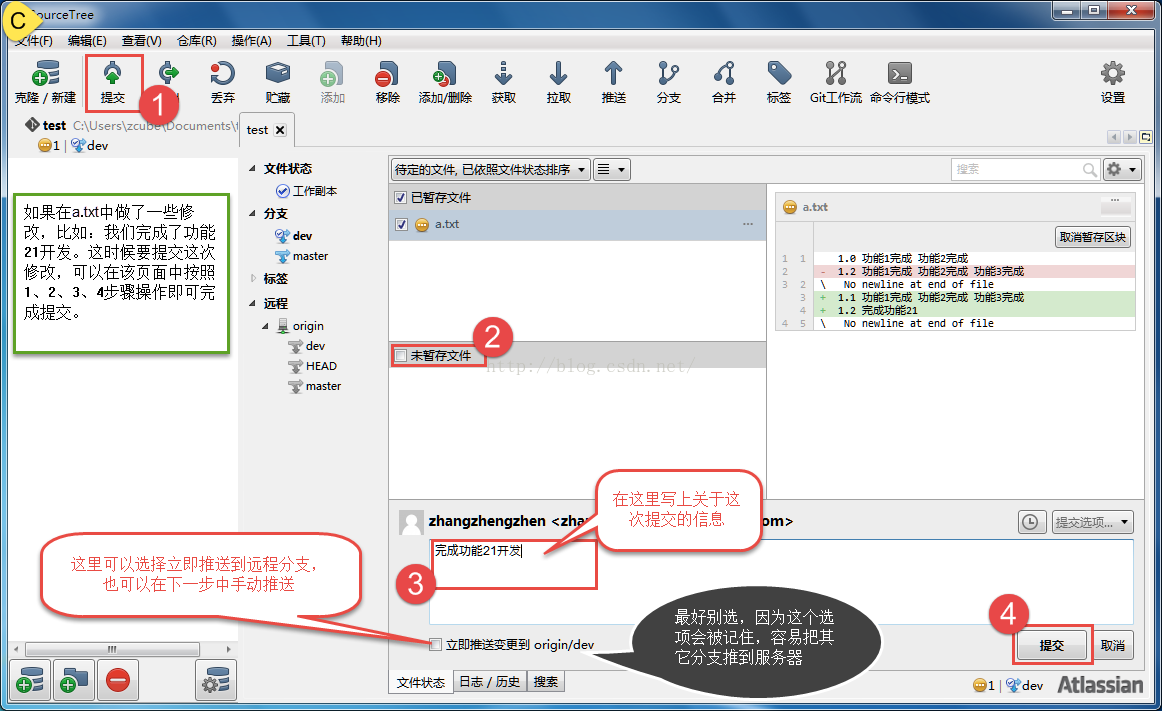Expand the Tags (标签) tree section
This screenshot has width=1162, height=711.
(252, 279)
